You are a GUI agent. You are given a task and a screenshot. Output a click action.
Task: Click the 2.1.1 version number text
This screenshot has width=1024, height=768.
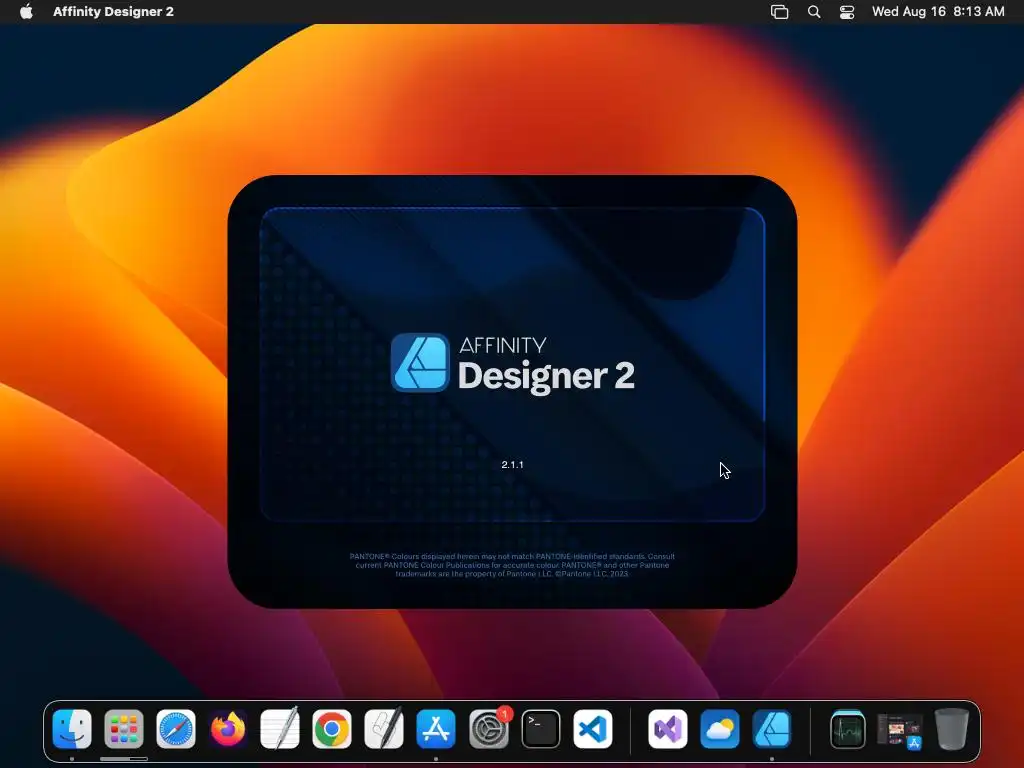tap(513, 465)
